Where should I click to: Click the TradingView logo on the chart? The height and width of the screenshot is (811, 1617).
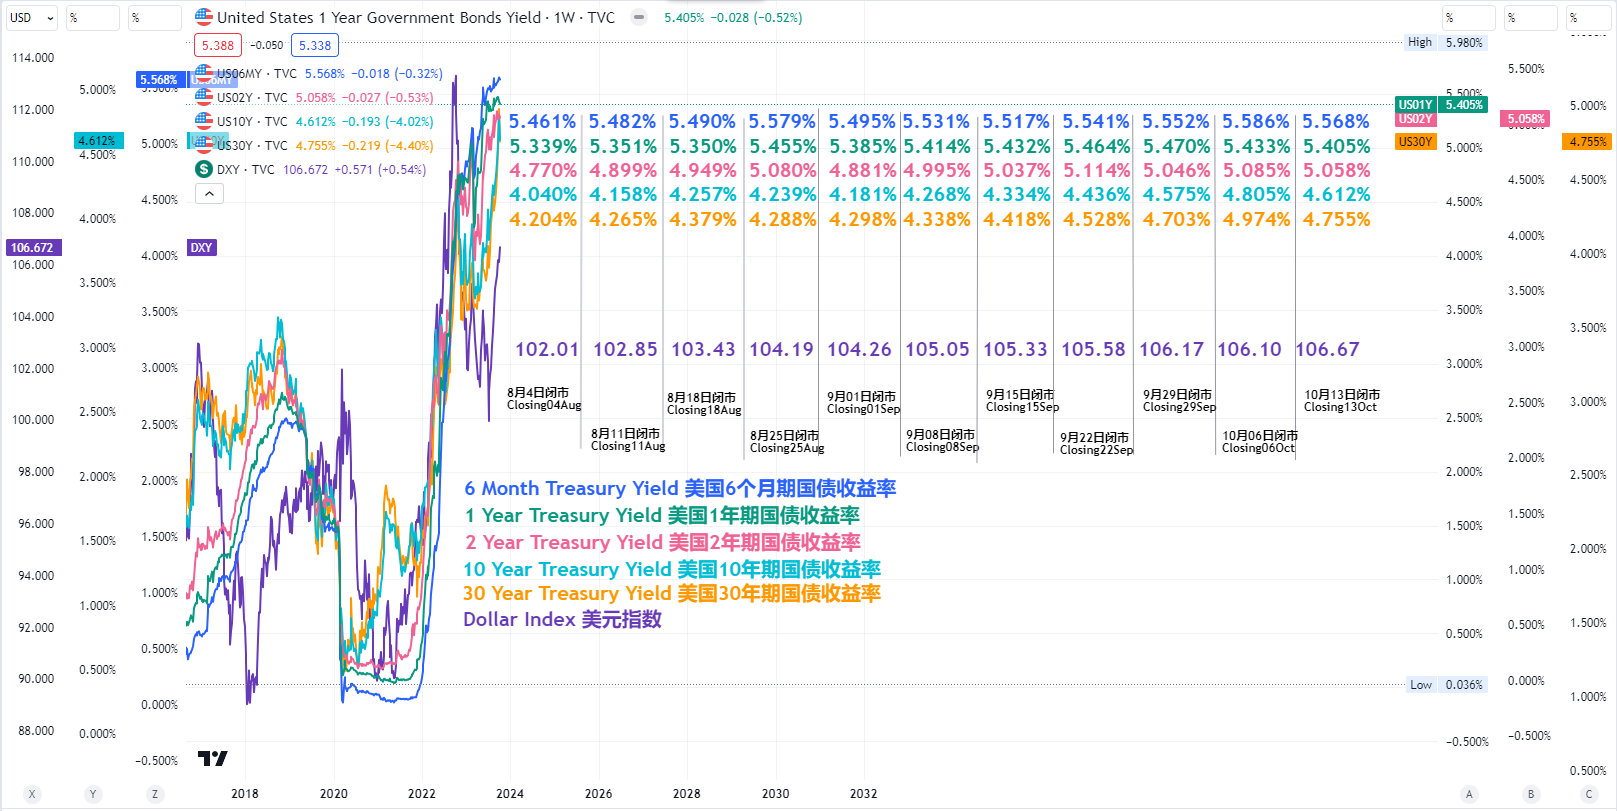point(212,758)
